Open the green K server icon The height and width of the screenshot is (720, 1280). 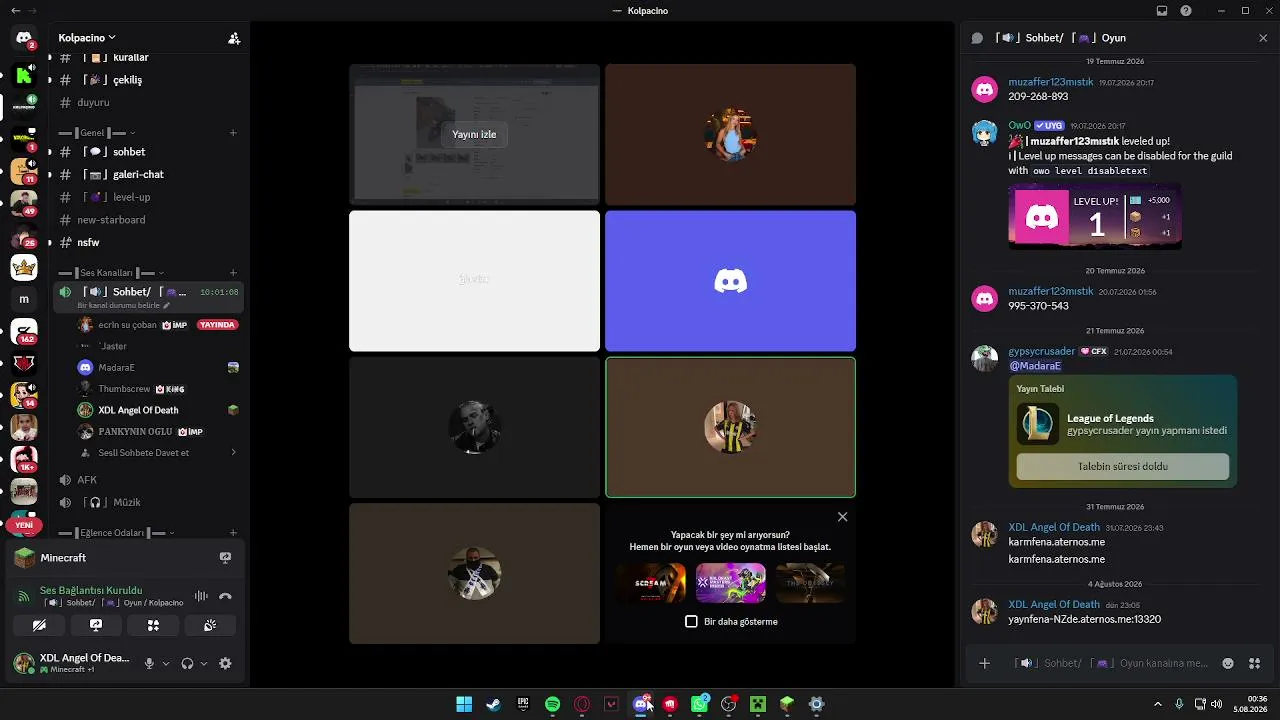tap(24, 75)
